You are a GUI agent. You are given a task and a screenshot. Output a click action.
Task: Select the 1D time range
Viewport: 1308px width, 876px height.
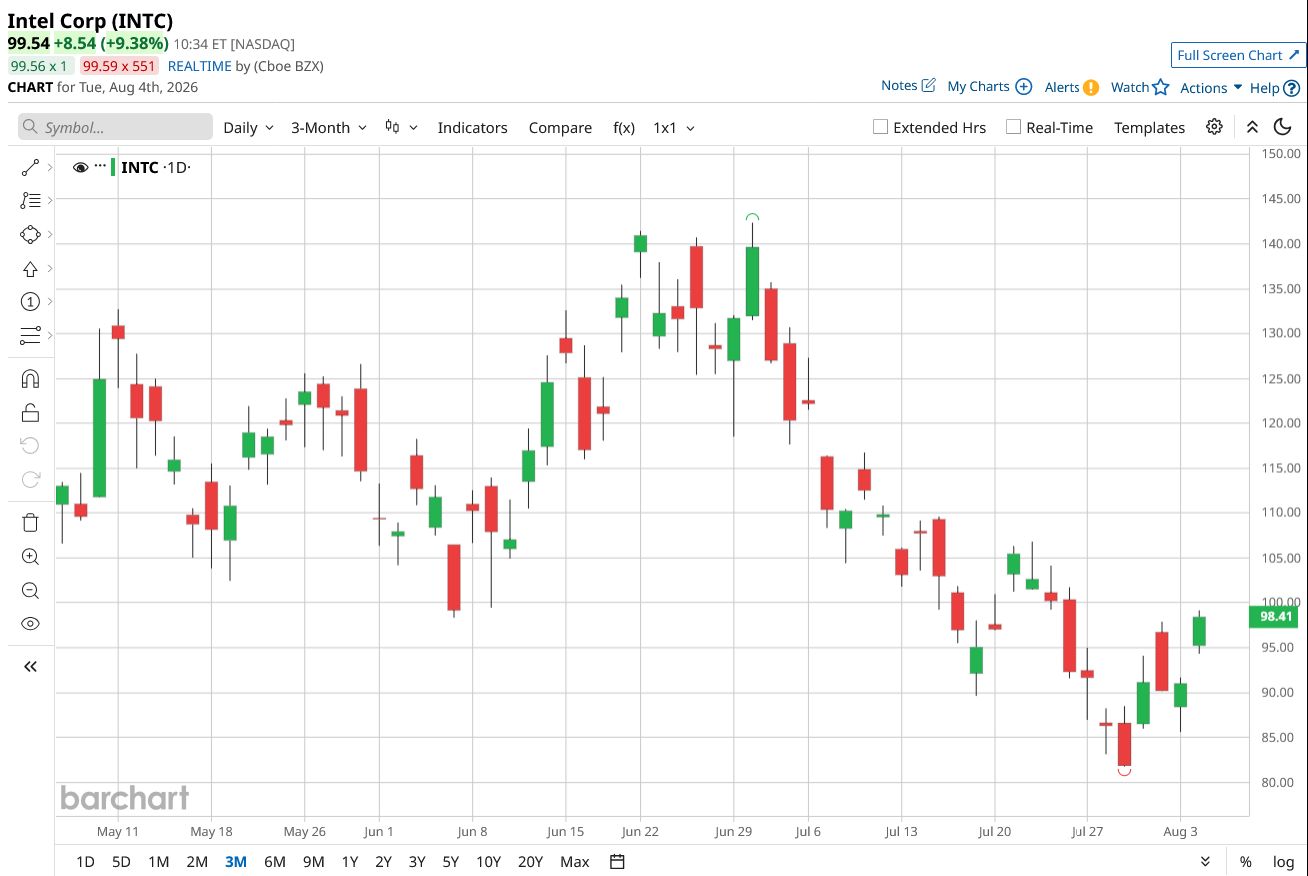click(x=86, y=861)
